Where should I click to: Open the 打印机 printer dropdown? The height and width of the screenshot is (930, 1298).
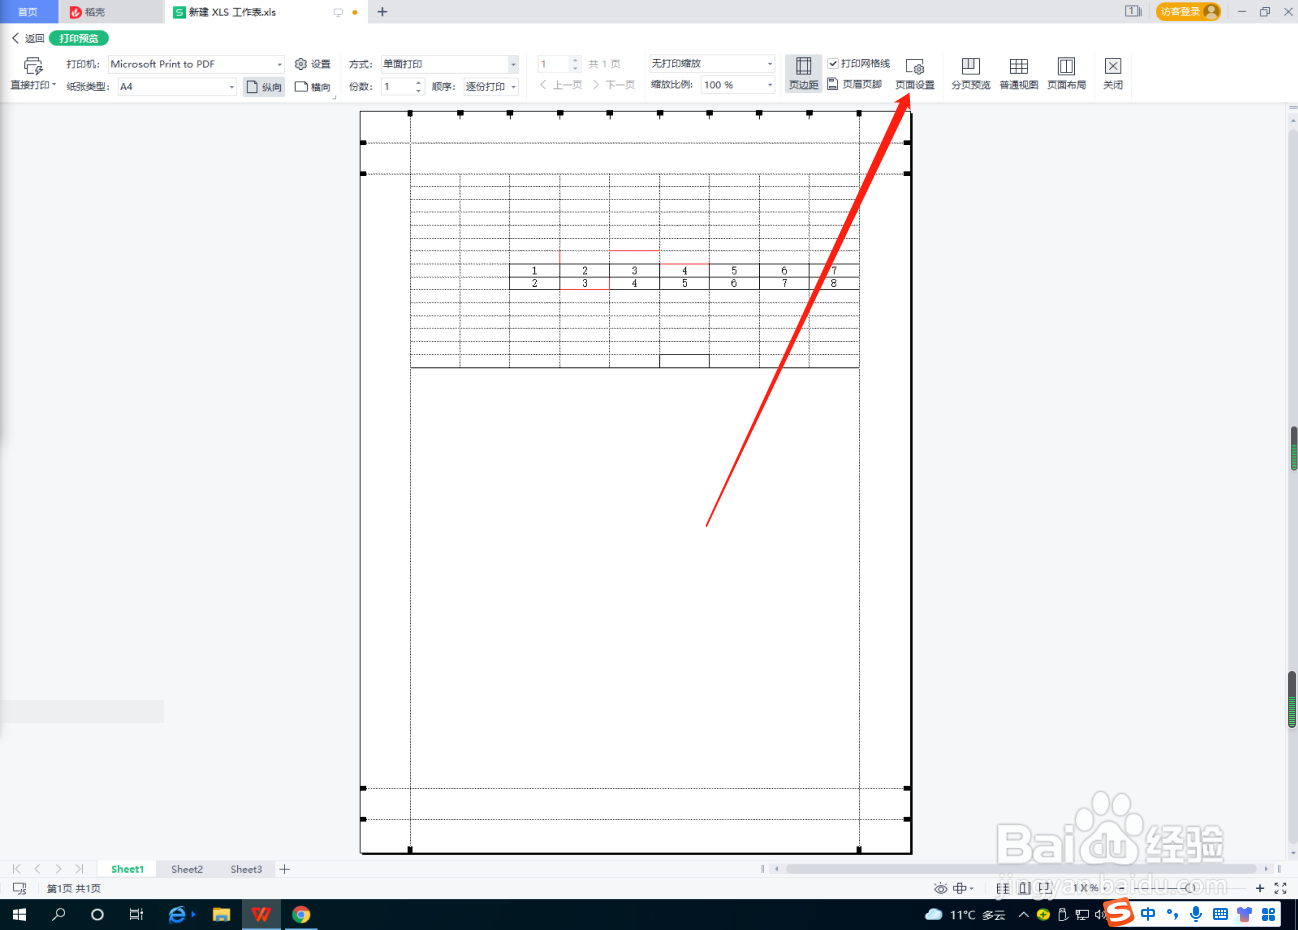(197, 64)
